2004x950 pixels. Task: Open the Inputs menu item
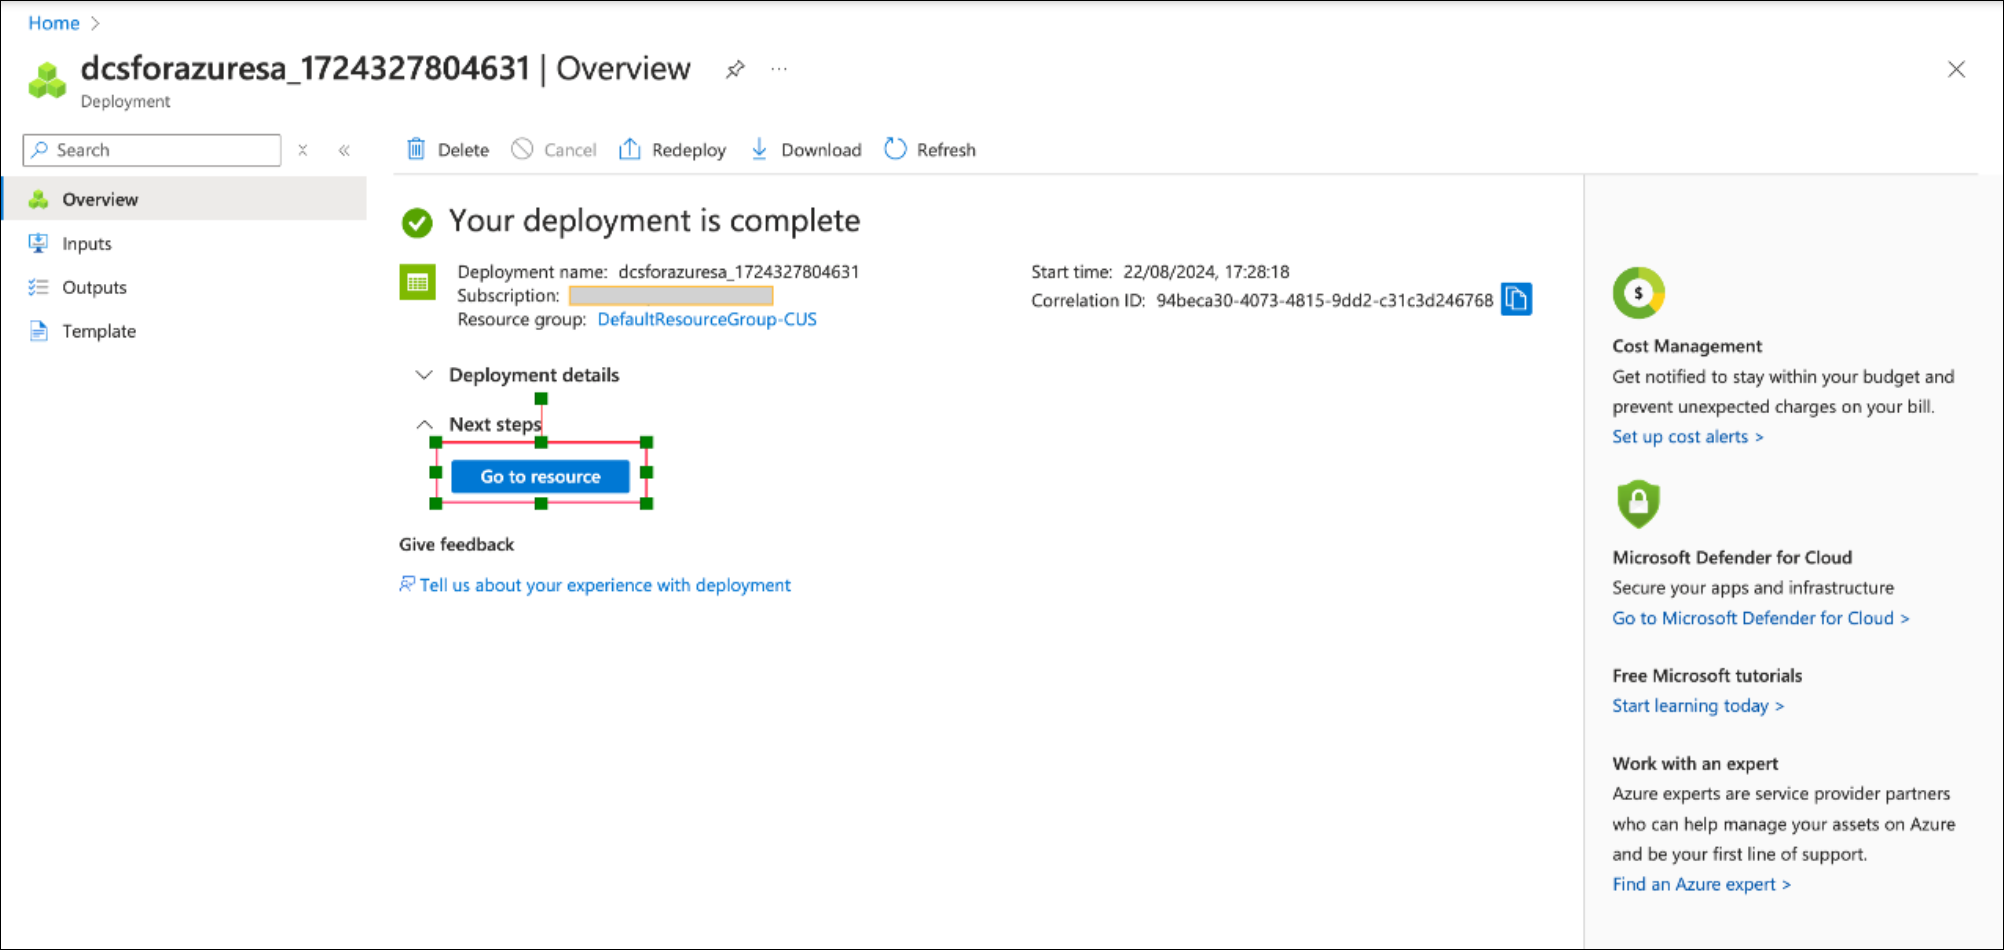click(86, 244)
